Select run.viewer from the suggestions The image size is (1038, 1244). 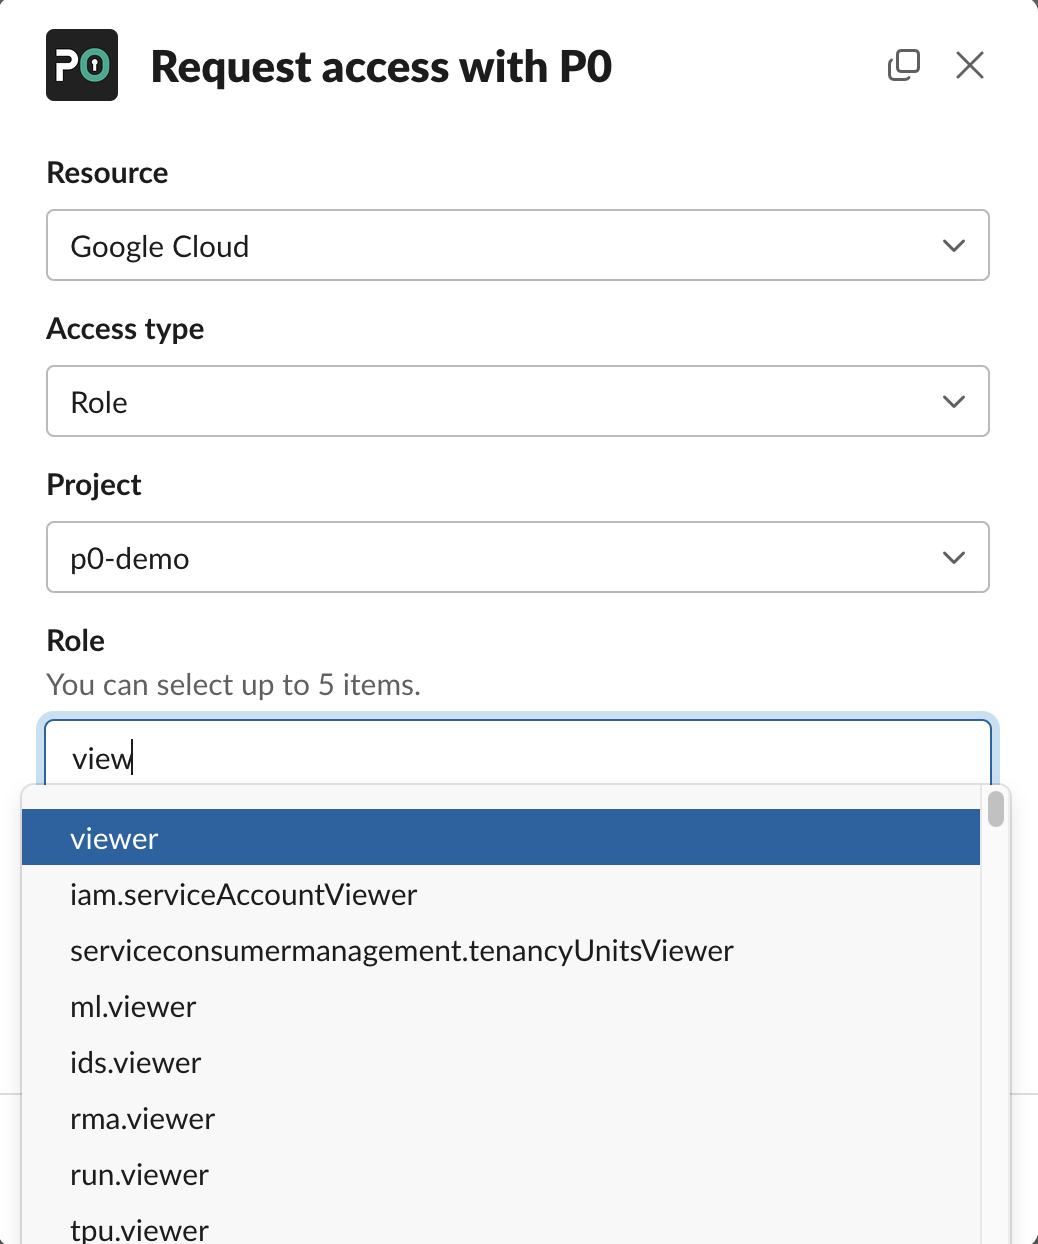pos(140,1175)
